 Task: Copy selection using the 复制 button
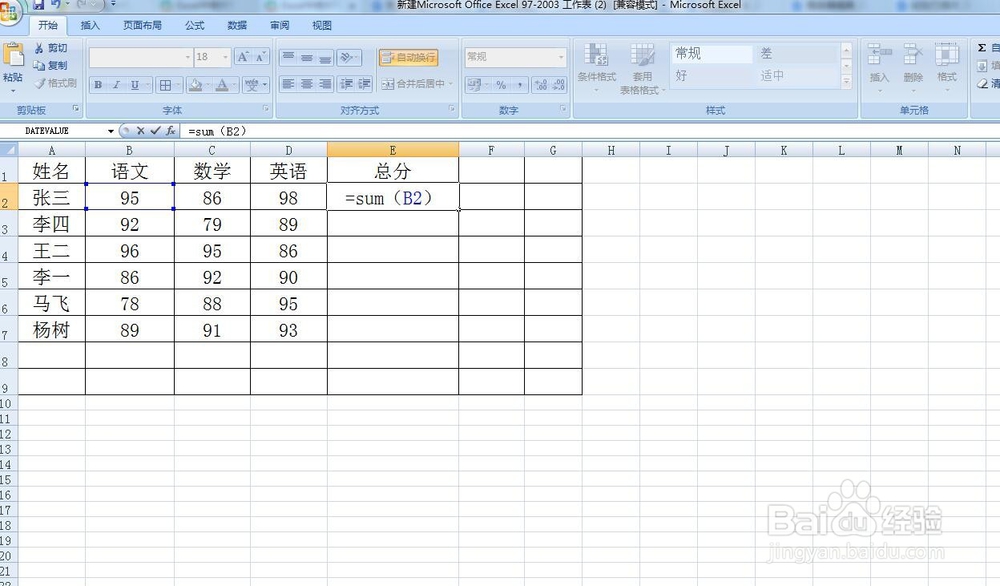pyautogui.click(x=50, y=65)
